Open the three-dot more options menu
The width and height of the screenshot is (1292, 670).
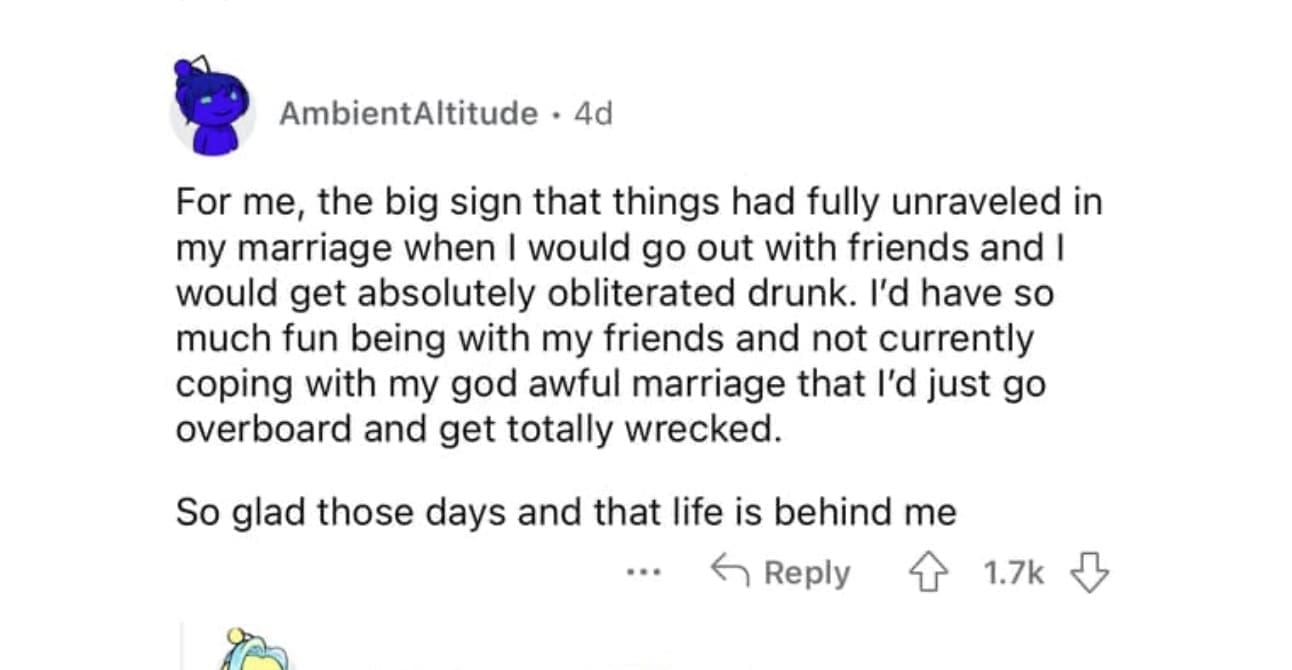tap(643, 574)
